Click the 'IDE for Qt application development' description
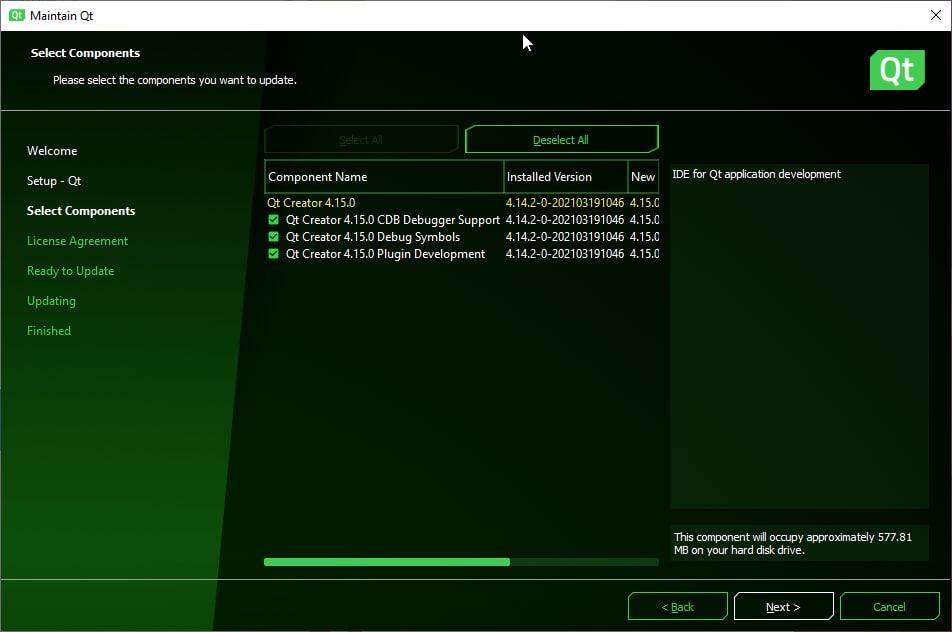952x632 pixels. [x=756, y=174]
